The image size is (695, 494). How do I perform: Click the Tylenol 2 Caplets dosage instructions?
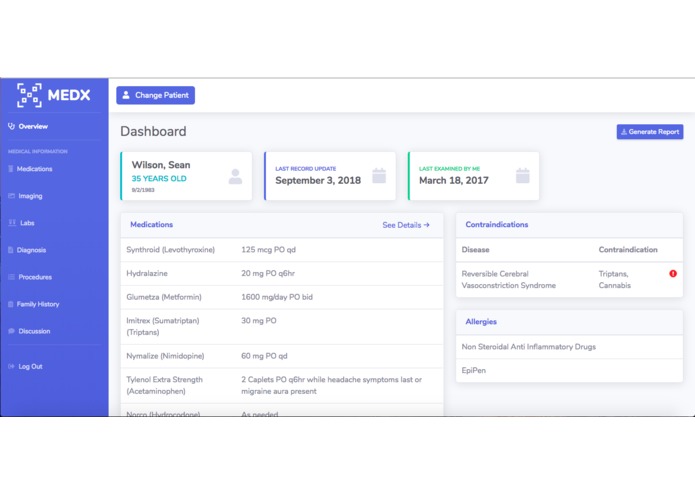click(x=332, y=385)
